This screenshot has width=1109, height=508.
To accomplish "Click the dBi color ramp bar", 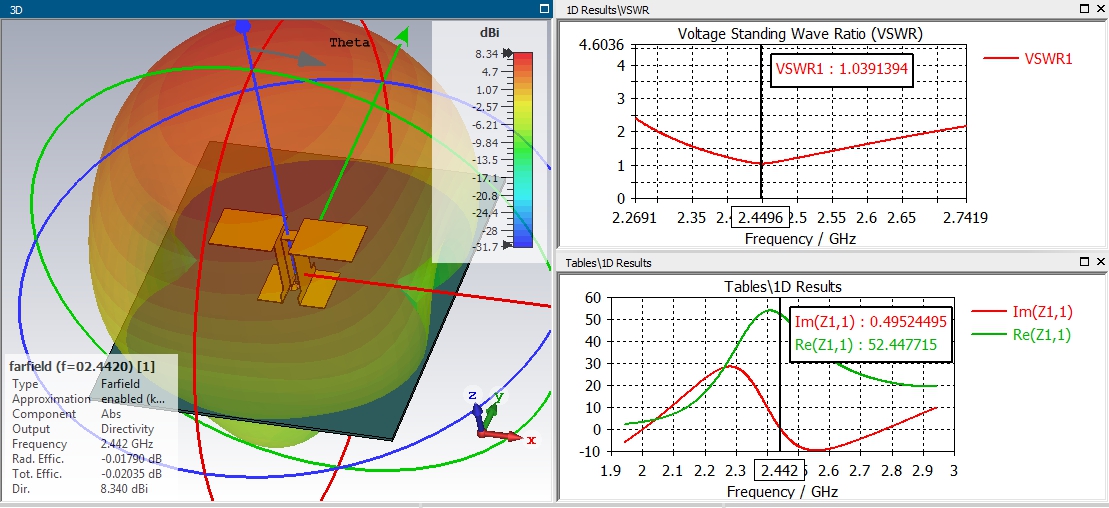I will 522,149.
